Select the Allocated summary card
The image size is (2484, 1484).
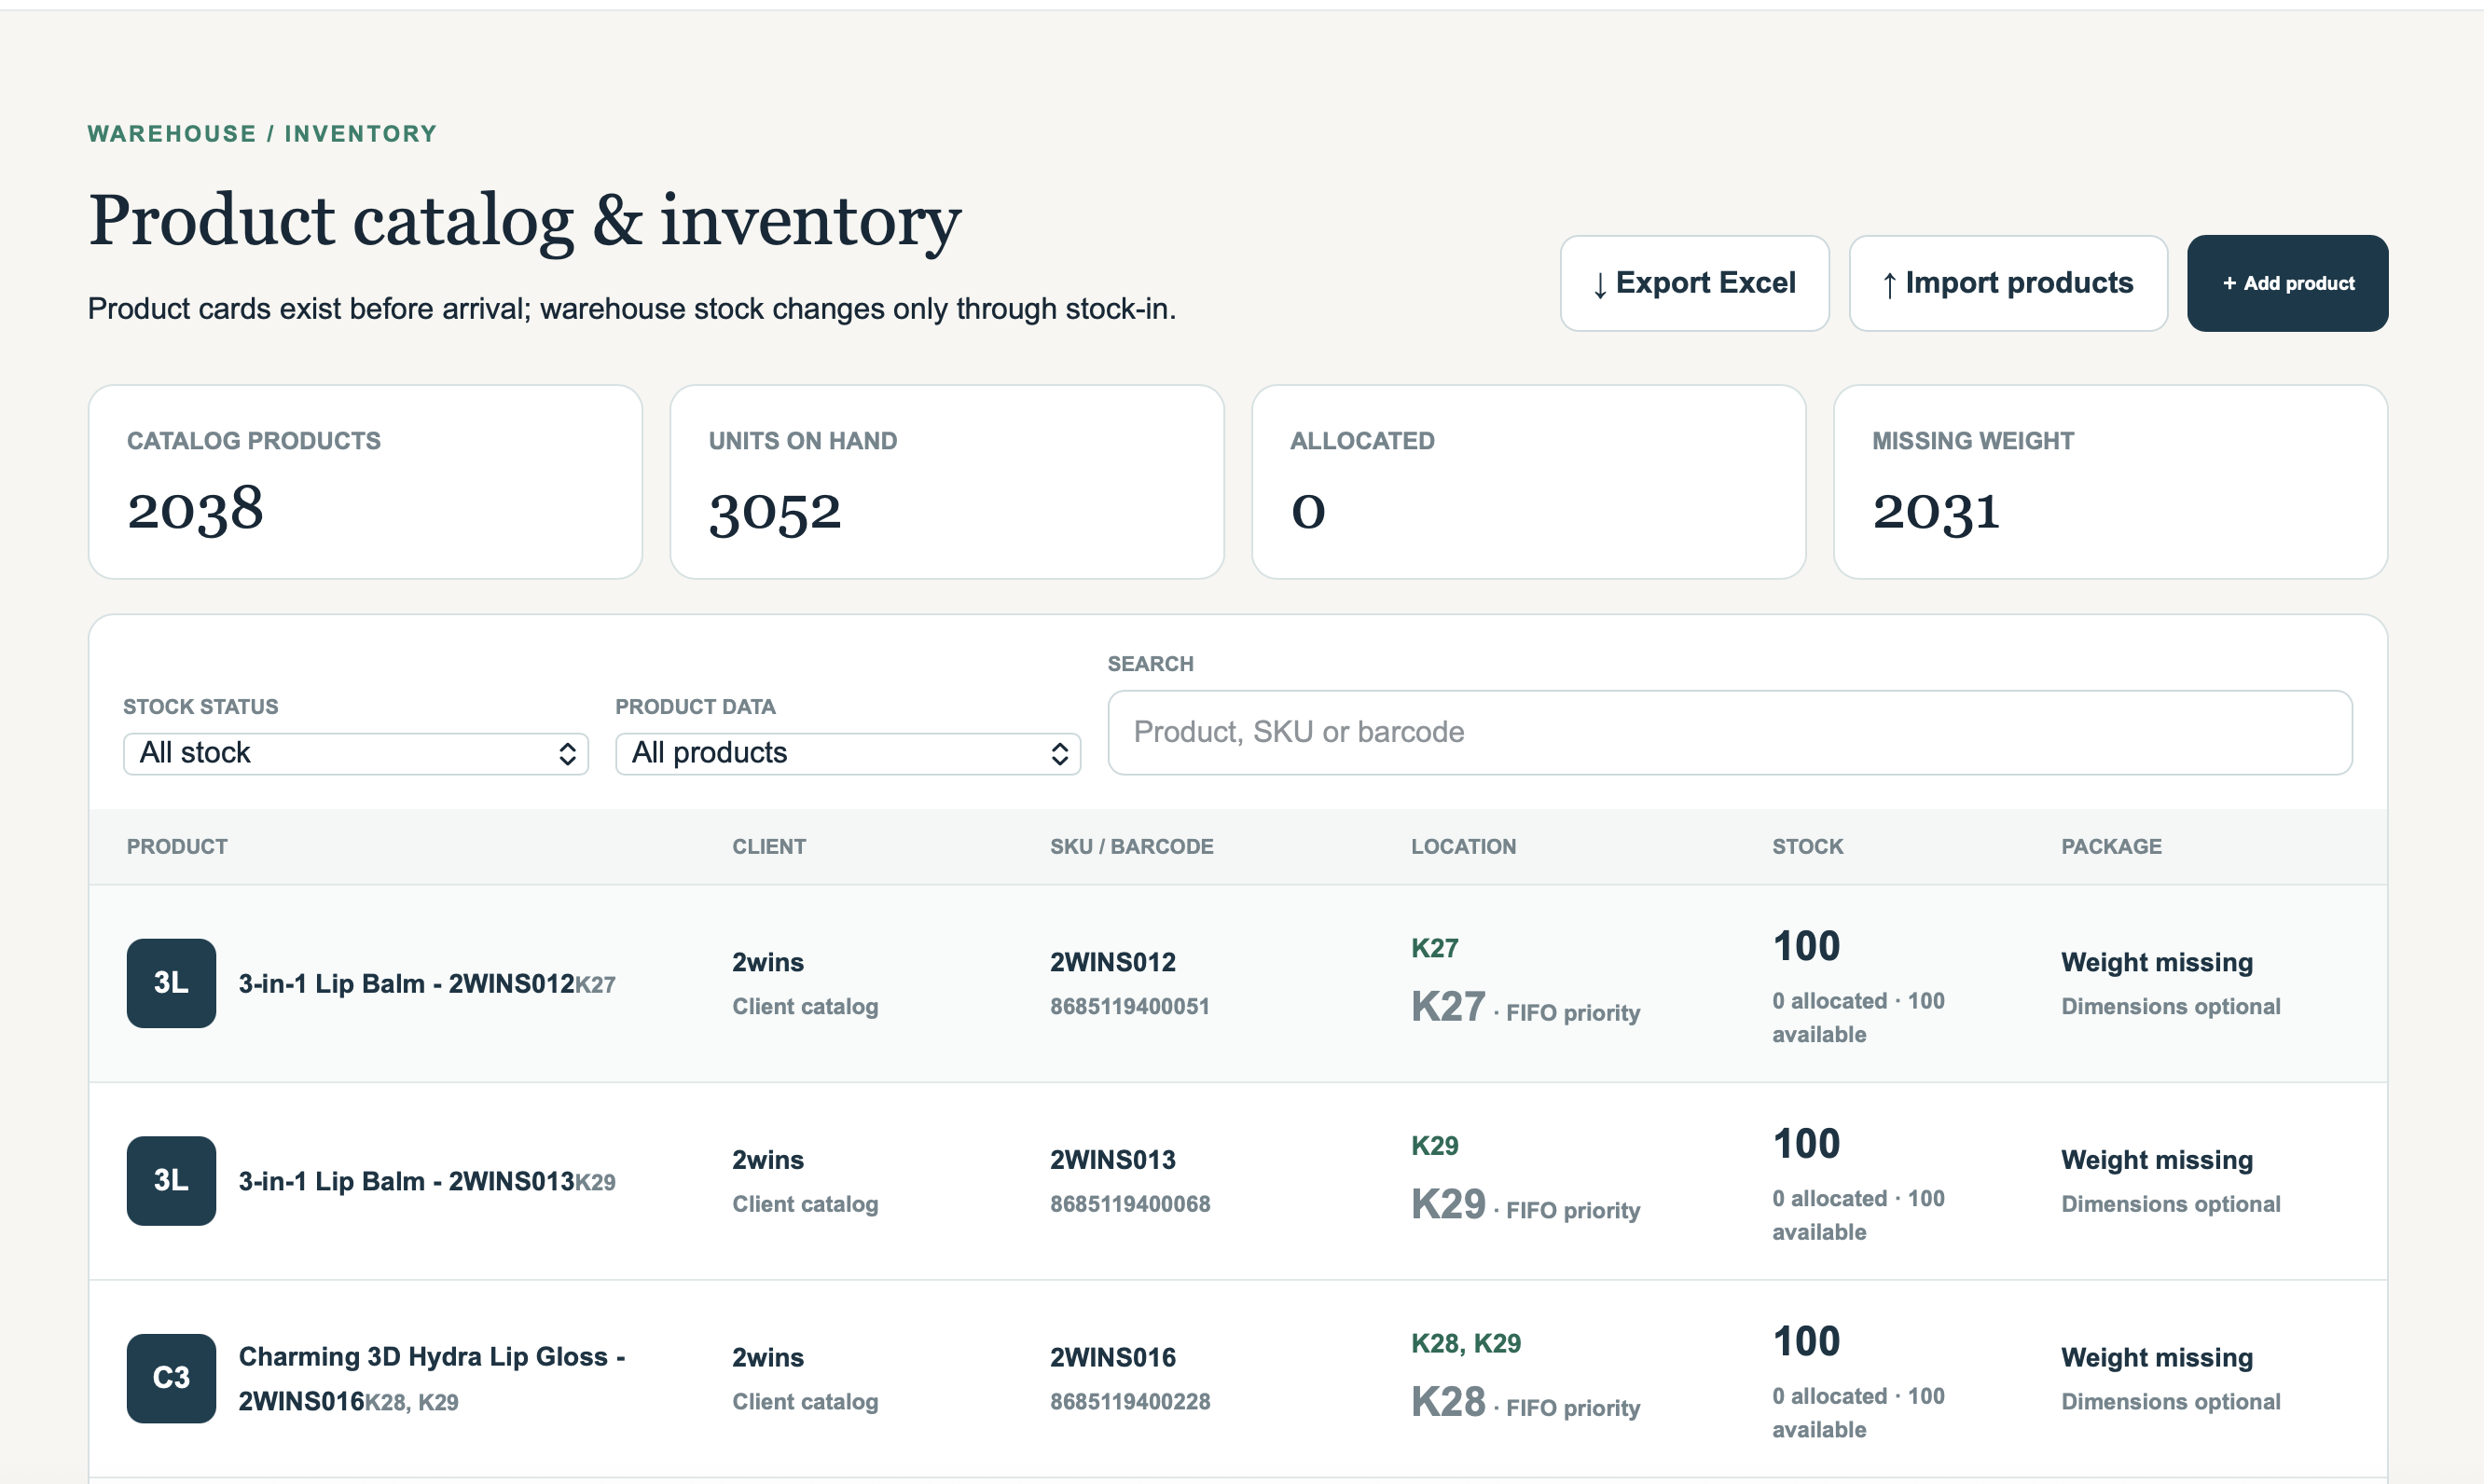(x=1529, y=482)
